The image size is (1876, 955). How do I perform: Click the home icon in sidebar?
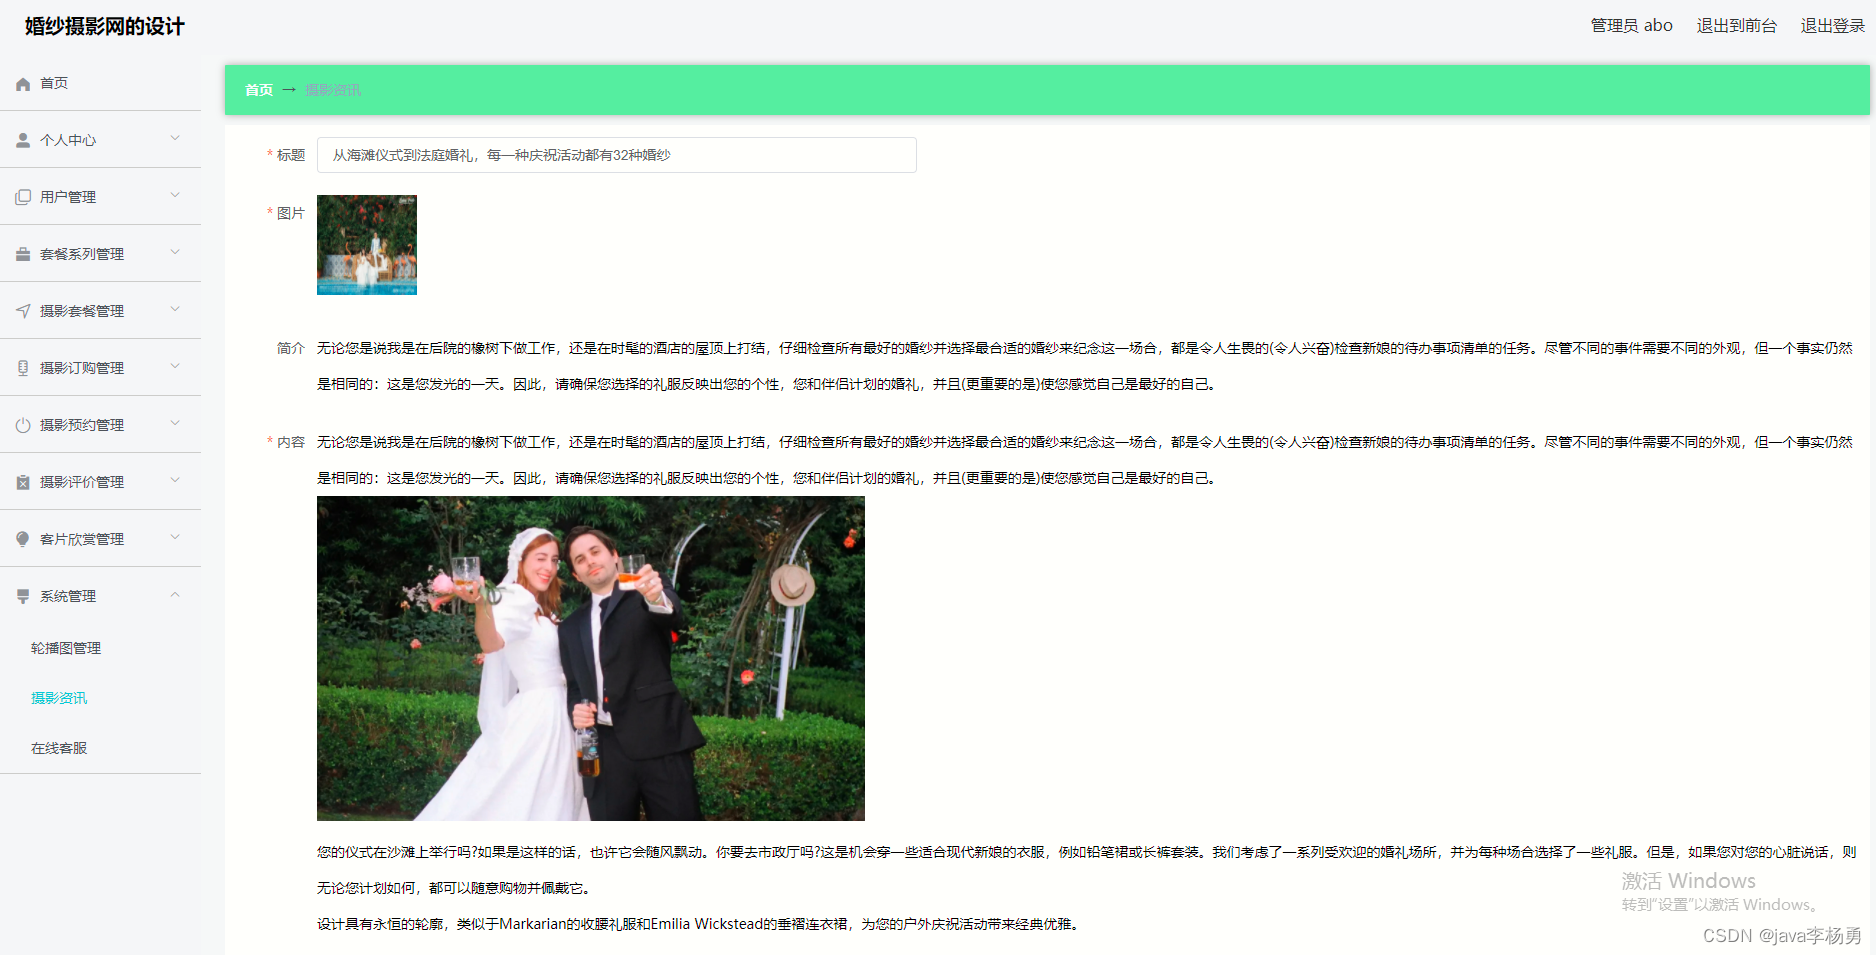[23, 84]
